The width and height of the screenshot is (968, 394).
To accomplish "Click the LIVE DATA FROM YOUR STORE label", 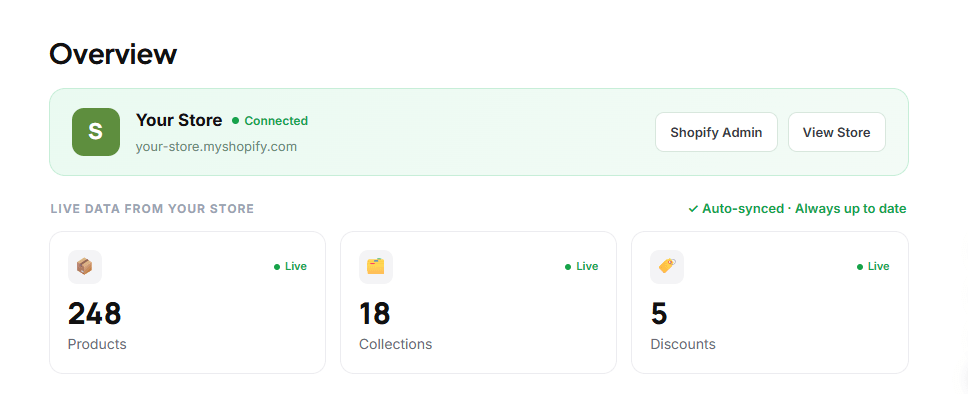I will pos(152,209).
